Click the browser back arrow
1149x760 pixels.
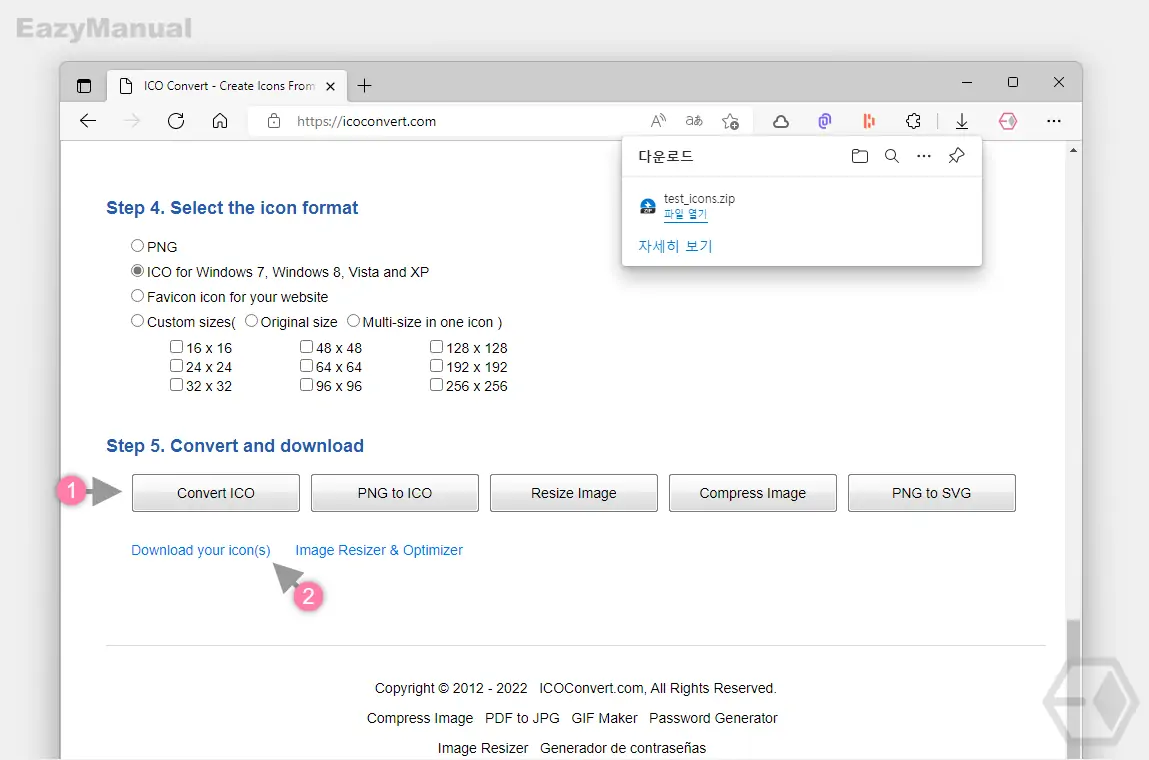[88, 121]
